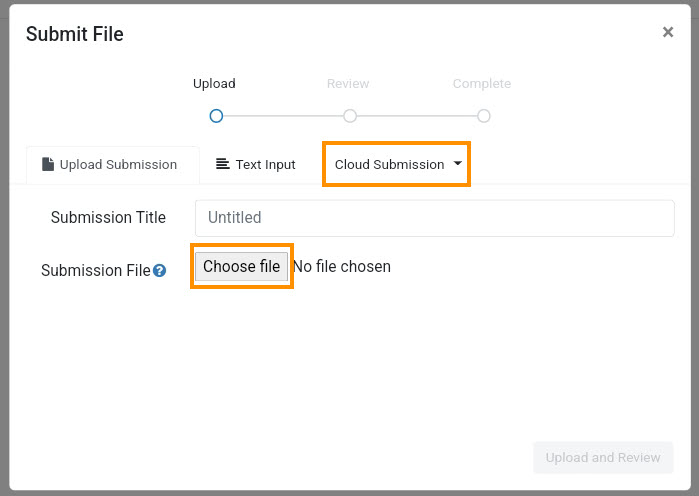
Task: Click the Complete step label
Action: click(x=482, y=84)
